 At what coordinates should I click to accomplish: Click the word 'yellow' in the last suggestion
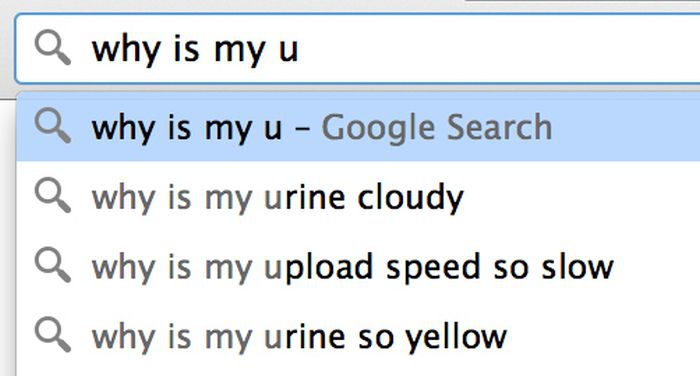coord(456,337)
